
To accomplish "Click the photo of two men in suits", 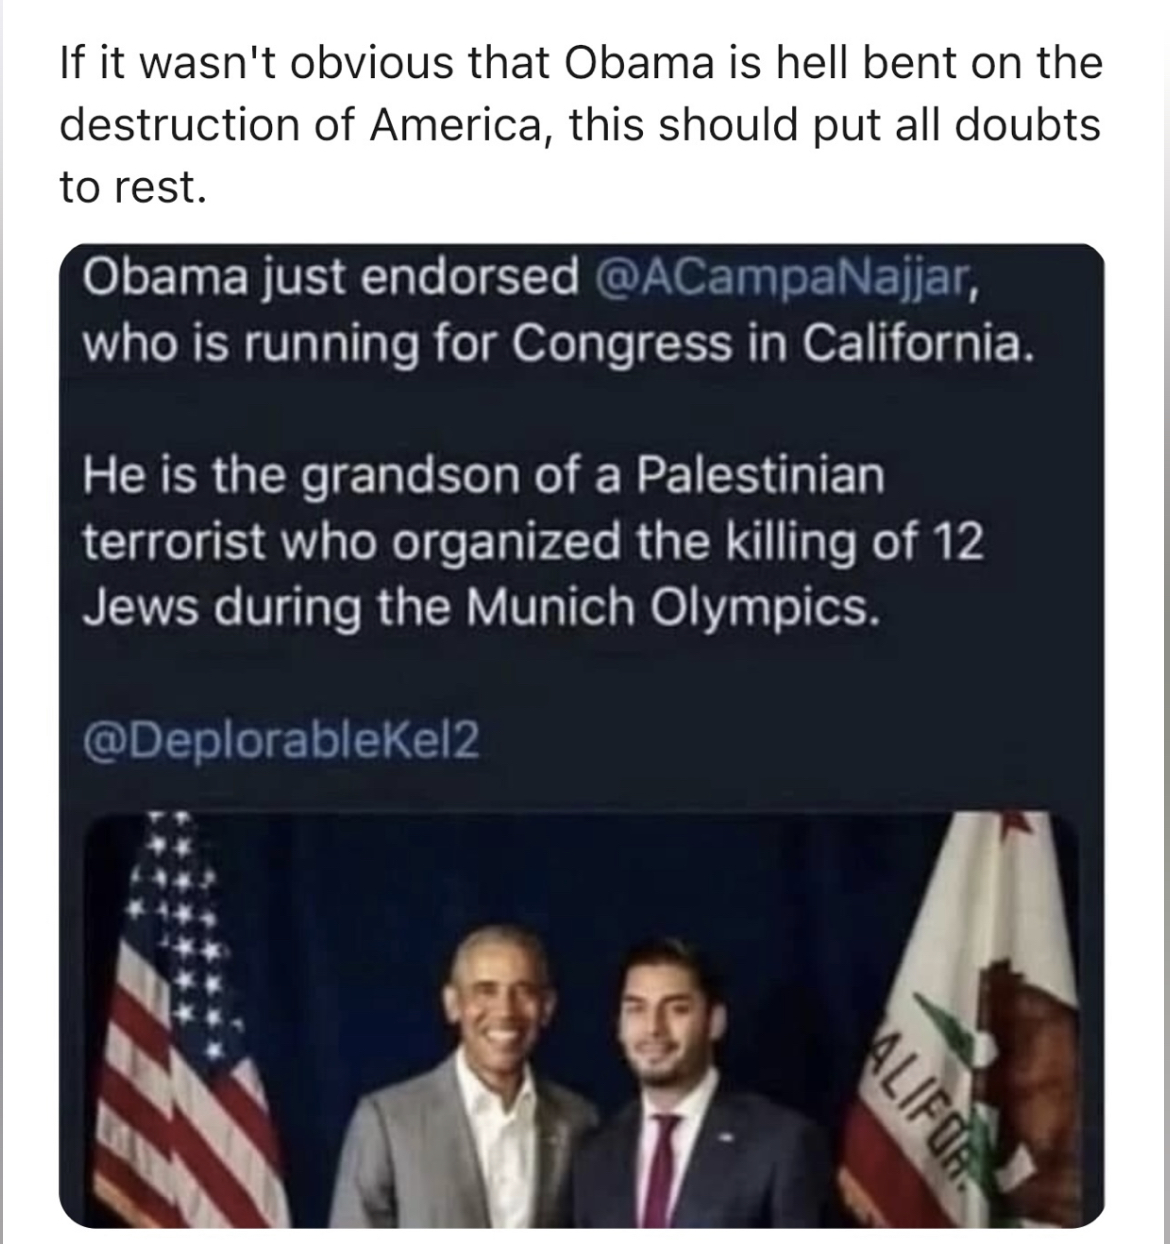I will (x=583, y=1020).
